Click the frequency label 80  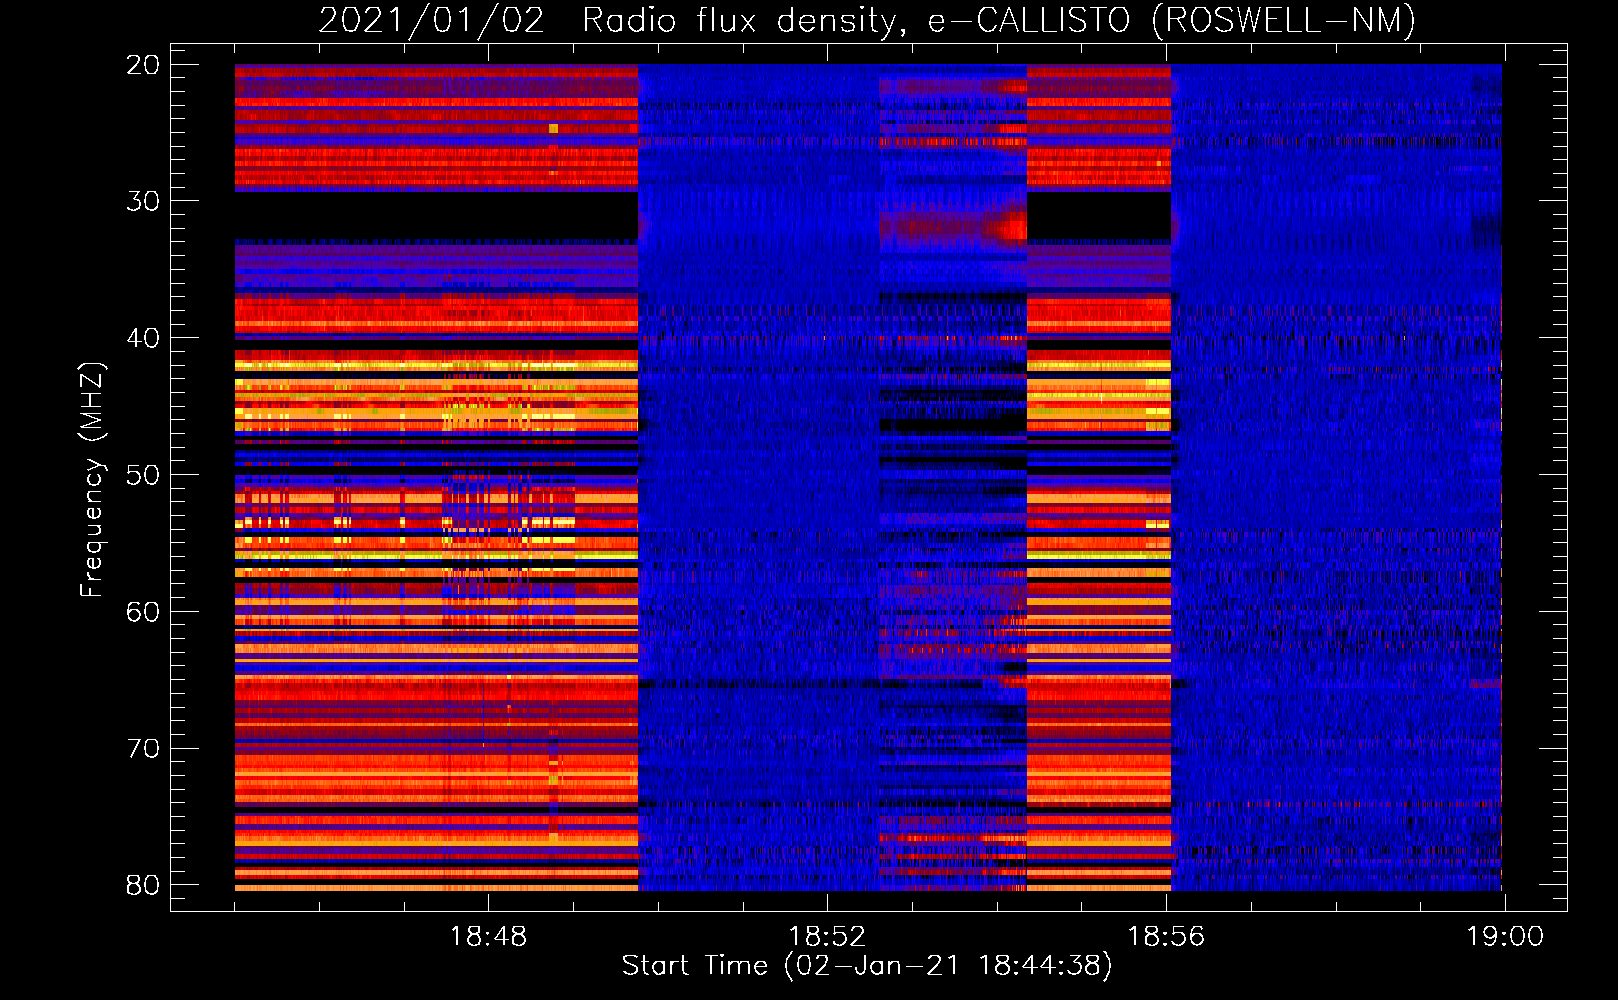(x=142, y=885)
